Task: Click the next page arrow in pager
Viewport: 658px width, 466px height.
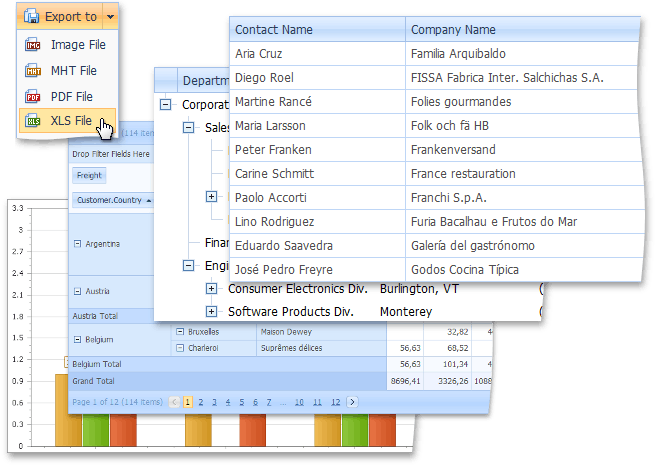Action: click(352, 402)
